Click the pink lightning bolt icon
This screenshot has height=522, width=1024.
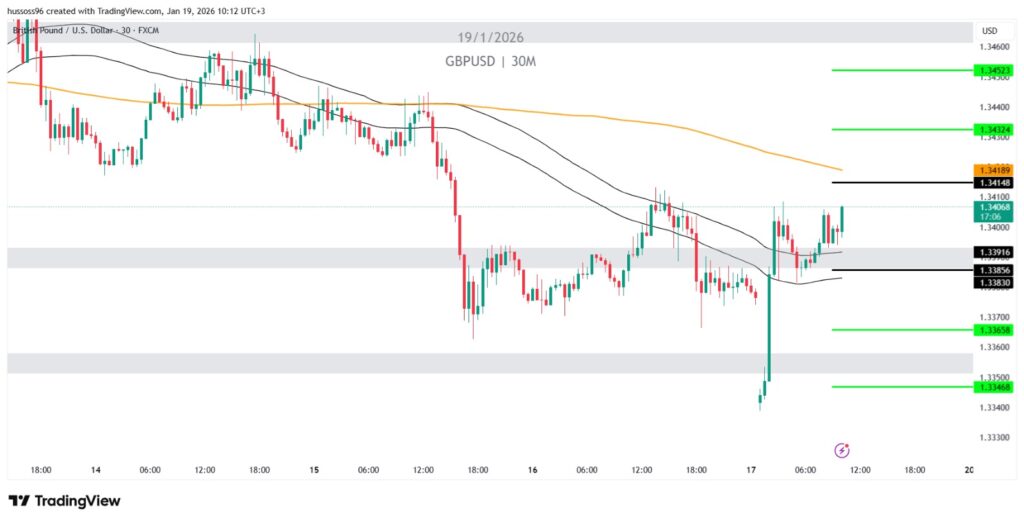coord(842,450)
